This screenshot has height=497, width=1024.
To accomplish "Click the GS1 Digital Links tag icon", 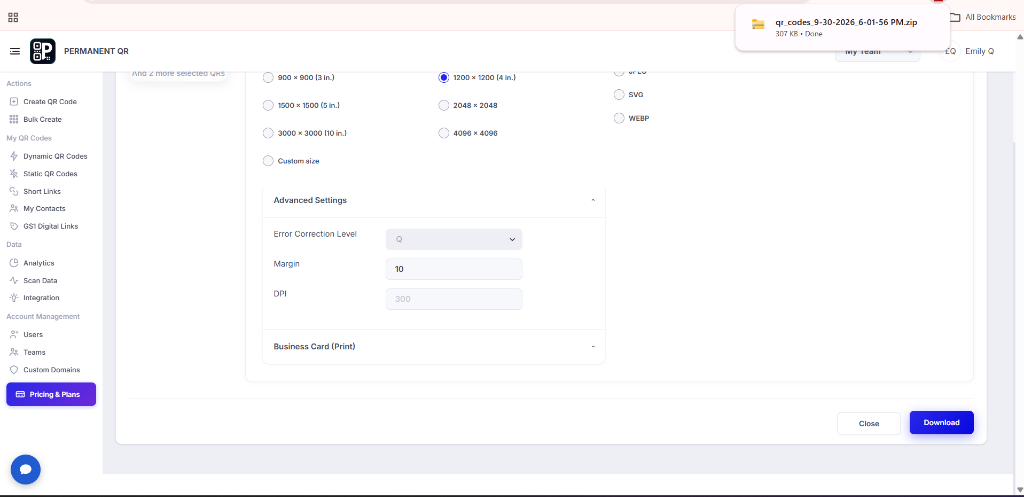I will click(14, 226).
